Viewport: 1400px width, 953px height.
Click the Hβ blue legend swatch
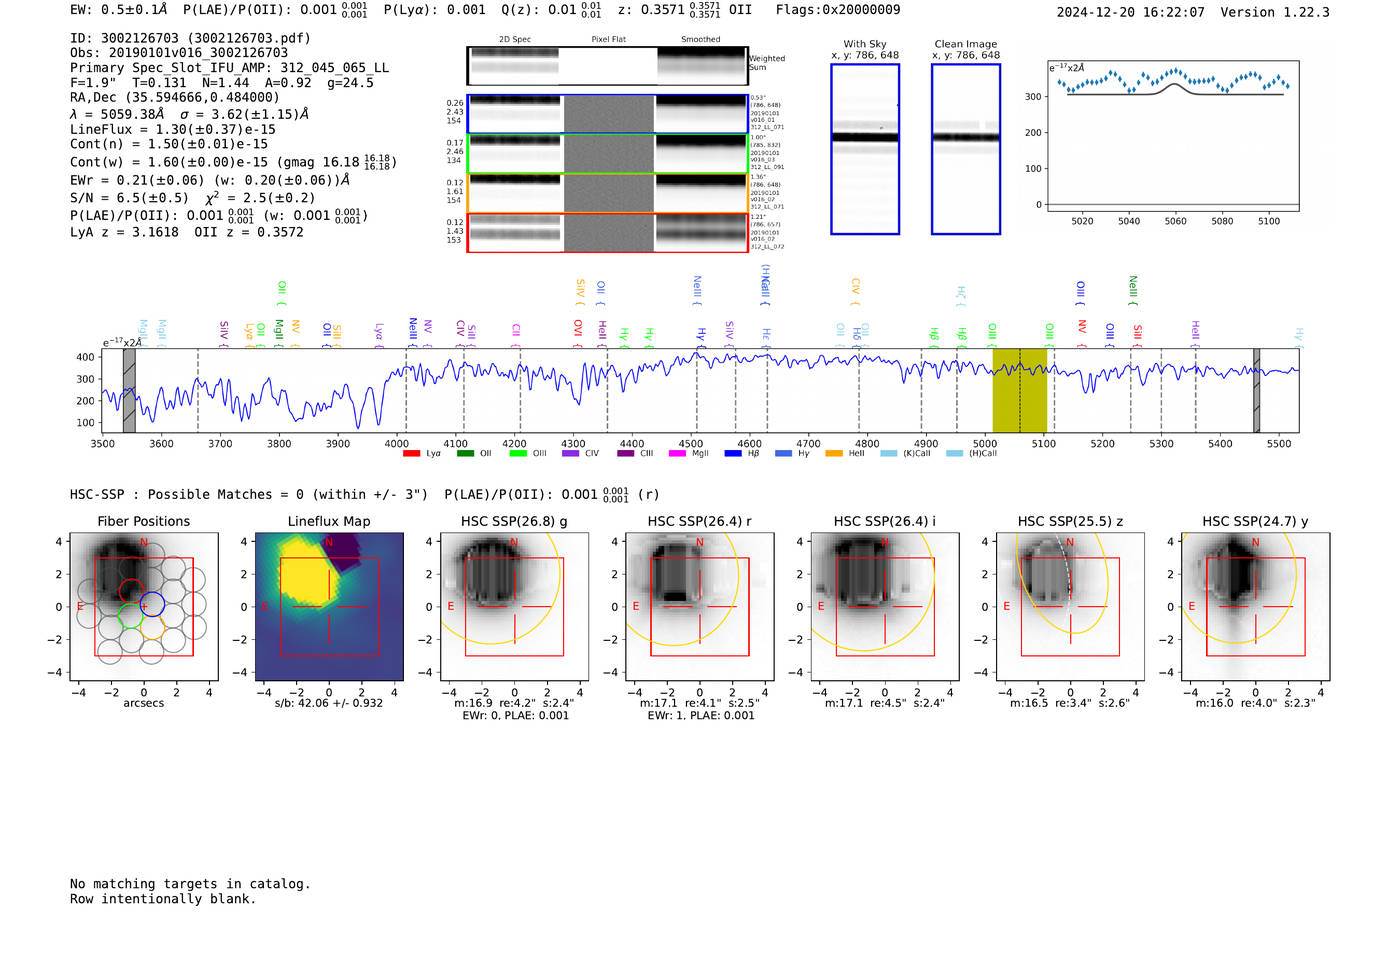coord(733,454)
